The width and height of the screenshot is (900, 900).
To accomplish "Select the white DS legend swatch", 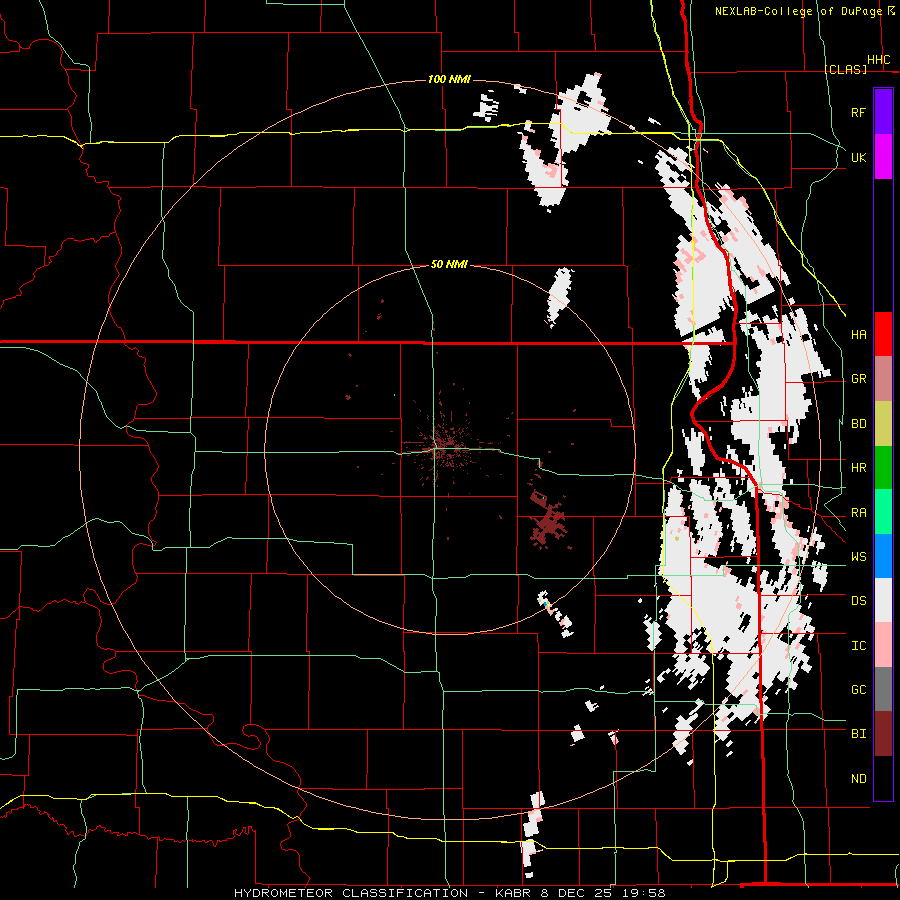I will [883, 600].
